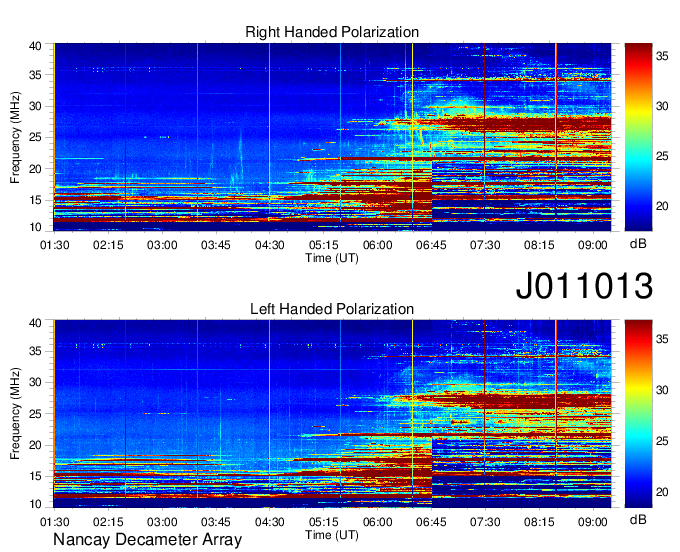Click the "07:30" tick under Right Handed plot
The height and width of the screenshot is (552, 680).
click(485, 245)
